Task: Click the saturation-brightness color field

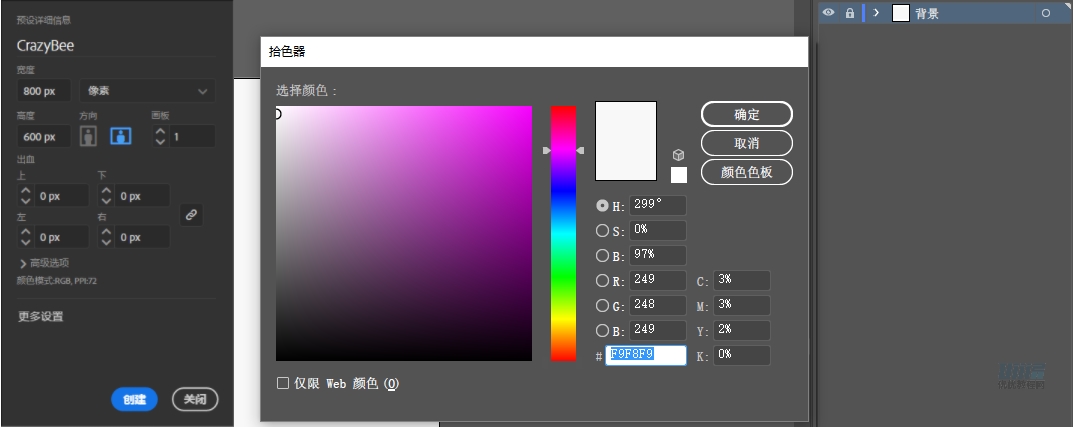Action: click(404, 233)
